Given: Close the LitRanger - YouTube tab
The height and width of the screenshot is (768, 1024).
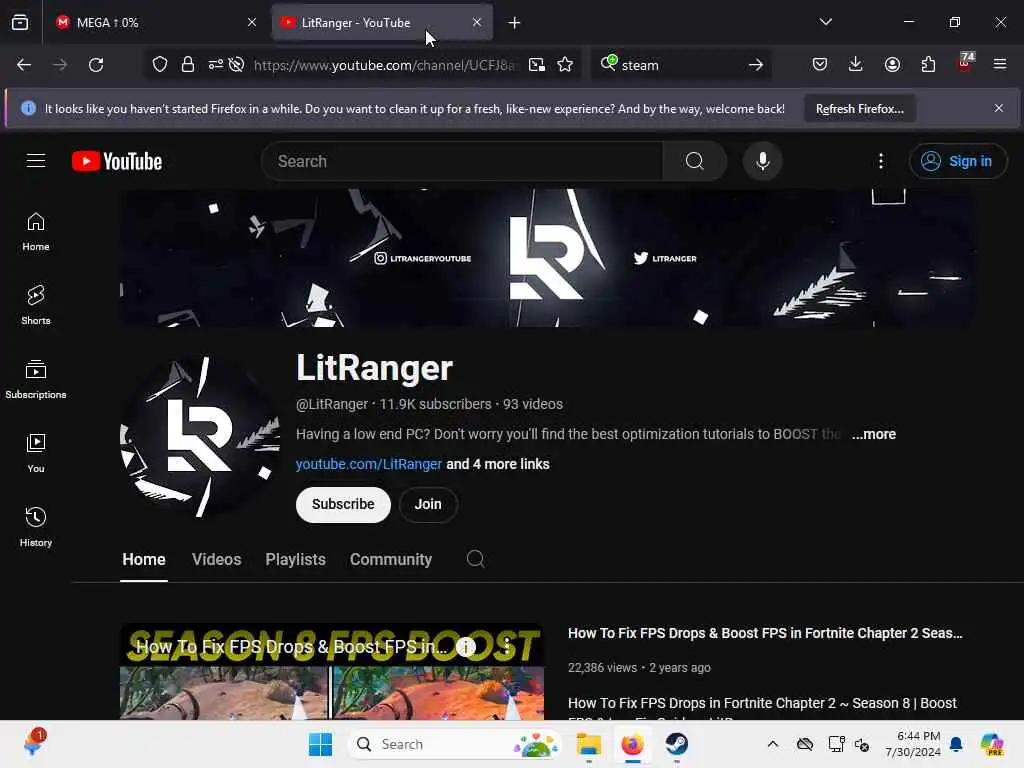Looking at the screenshot, I should pos(477,23).
